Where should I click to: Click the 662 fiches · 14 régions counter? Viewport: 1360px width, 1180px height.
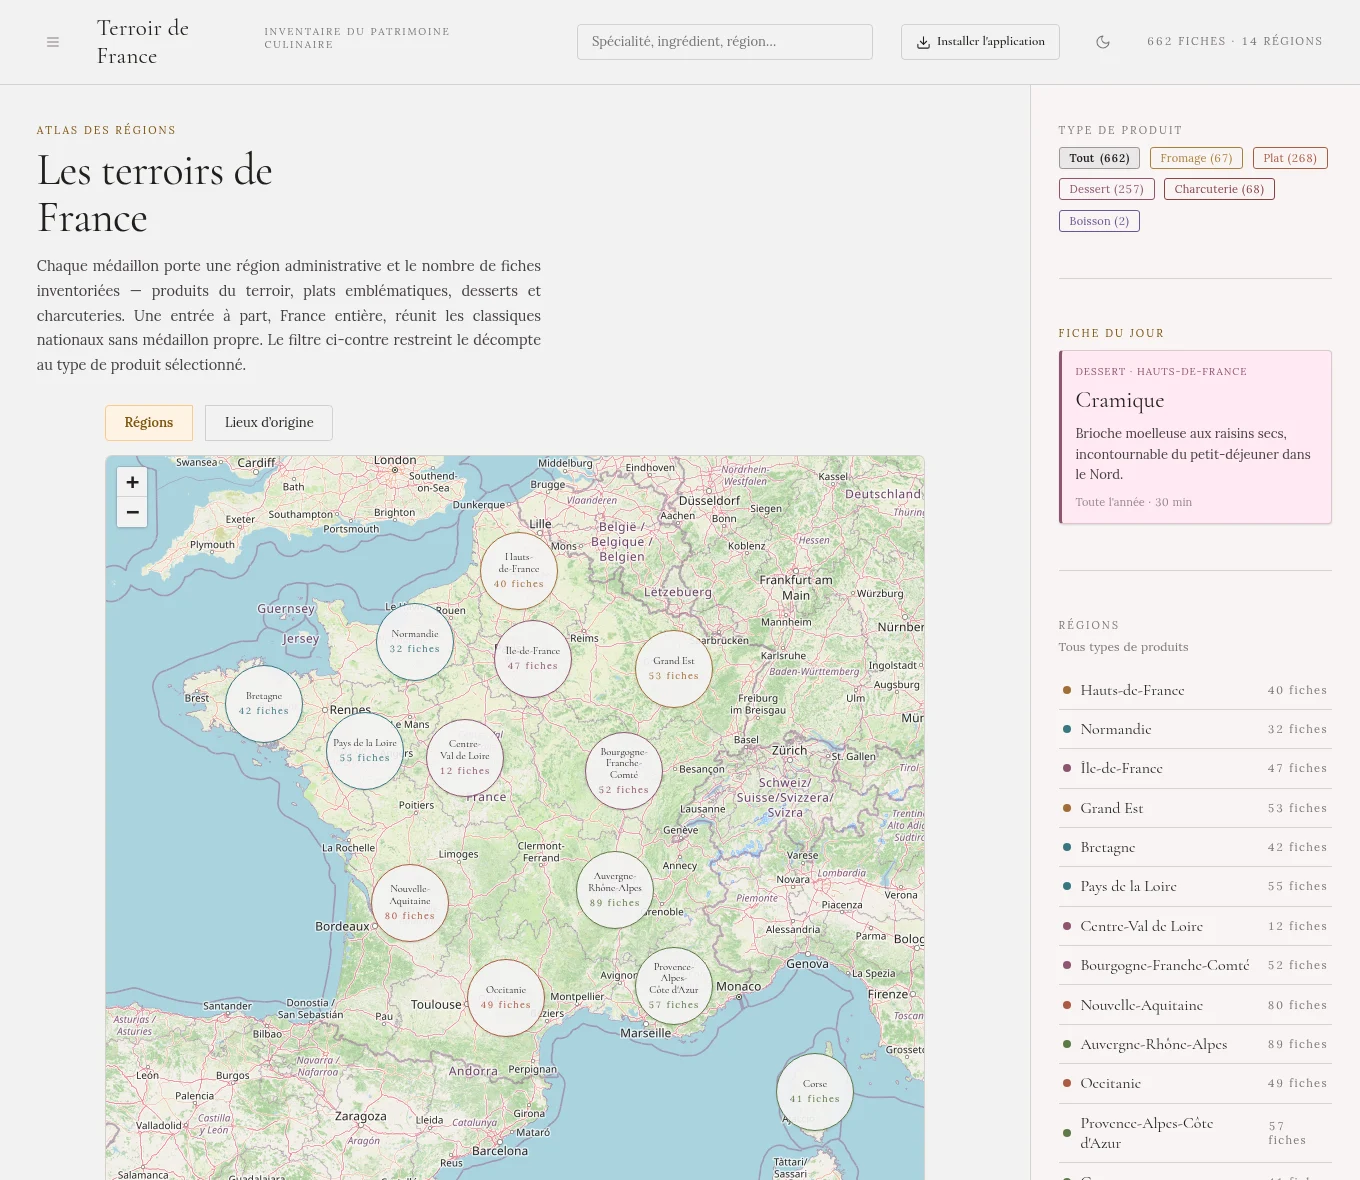pos(1234,42)
